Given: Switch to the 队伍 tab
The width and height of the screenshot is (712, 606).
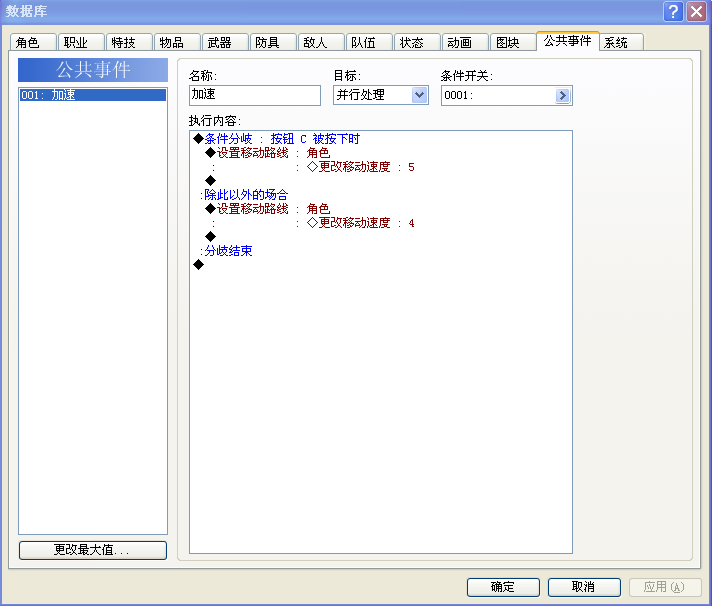Looking at the screenshot, I should (x=370, y=42).
